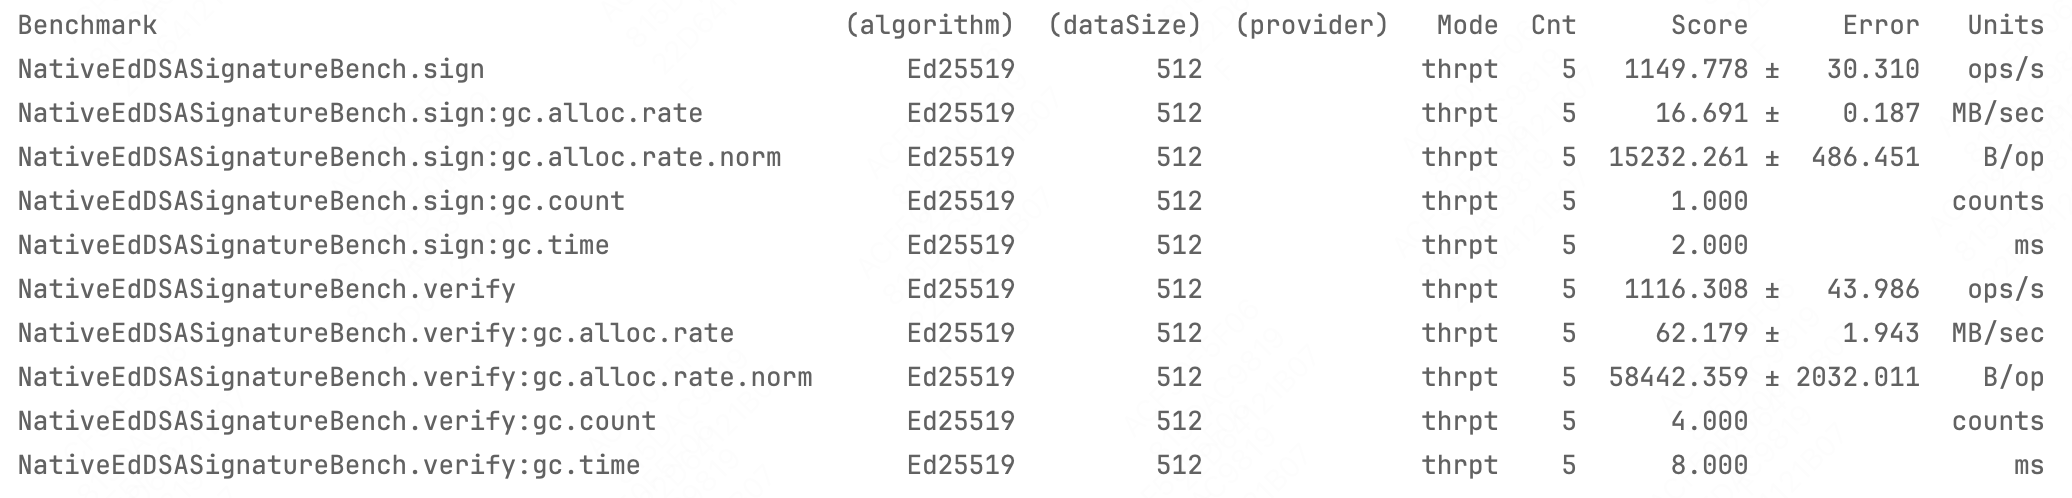Click the 1116.308 verify score value
This screenshot has width=2072, height=498.
click(x=1686, y=290)
